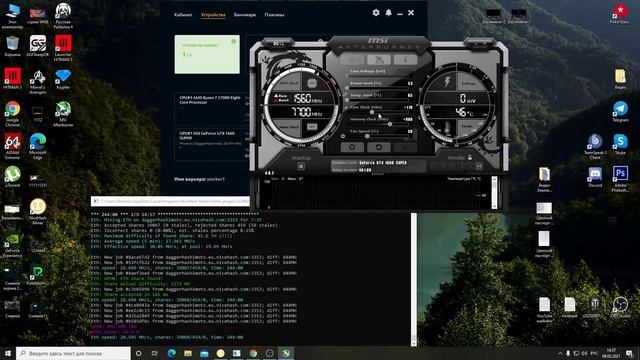Open Afterburner settings gear button
Screen dimensions: 640x360
click(x=352, y=147)
